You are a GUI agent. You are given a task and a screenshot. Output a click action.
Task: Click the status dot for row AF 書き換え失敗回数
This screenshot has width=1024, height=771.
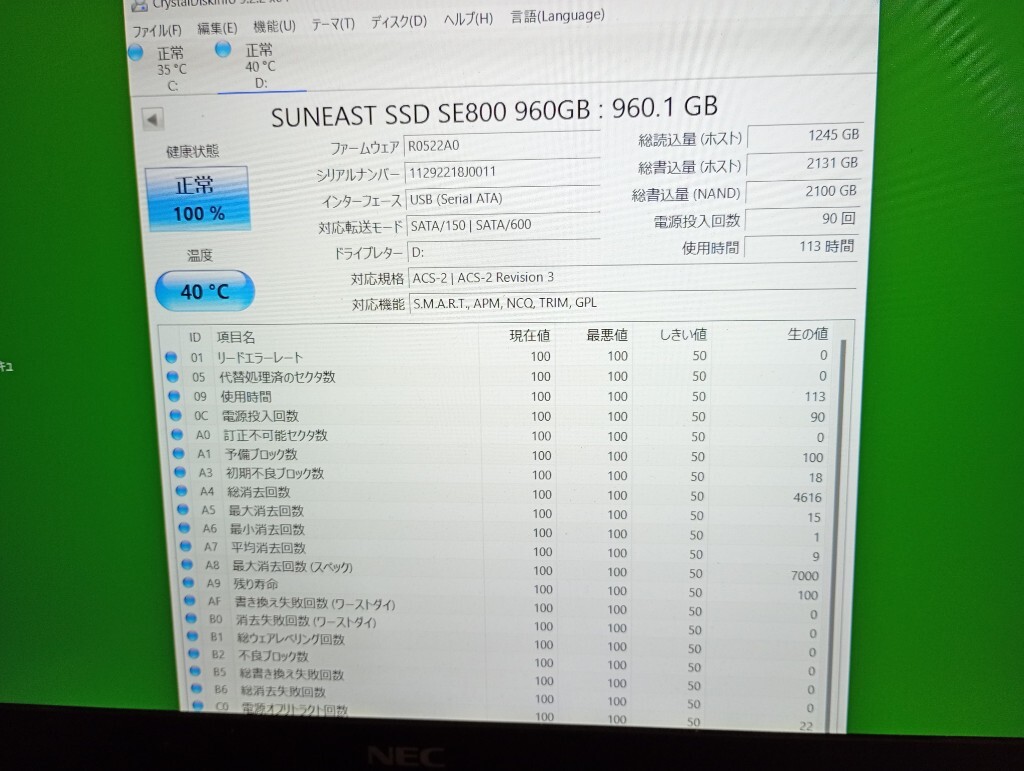click(x=190, y=600)
